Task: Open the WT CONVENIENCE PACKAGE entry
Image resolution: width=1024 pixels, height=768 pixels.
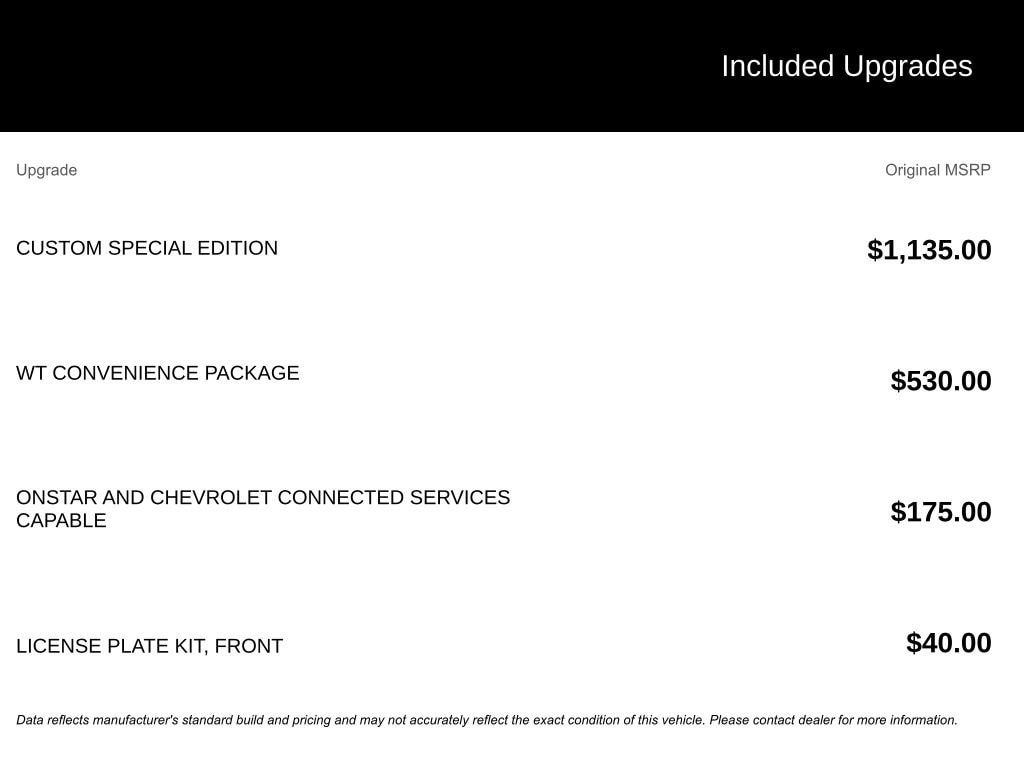Action: tap(157, 373)
